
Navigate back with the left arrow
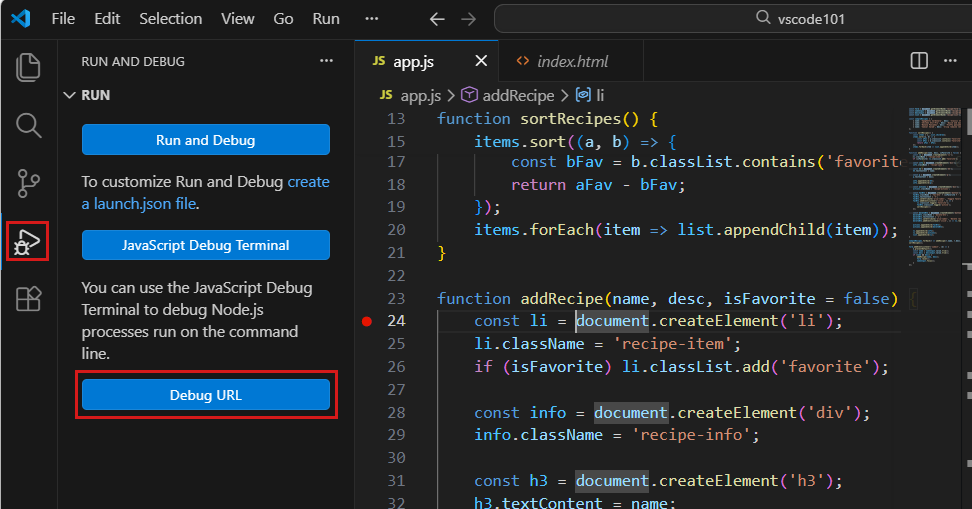[x=436, y=19]
